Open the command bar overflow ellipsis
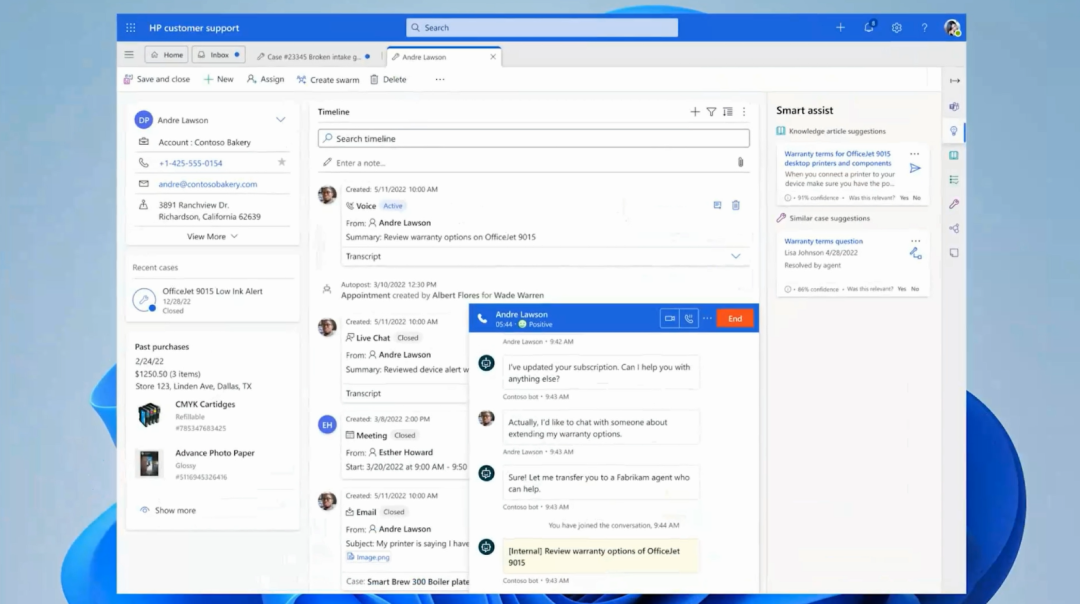Screen dimensions: 1080x604 coord(439,79)
